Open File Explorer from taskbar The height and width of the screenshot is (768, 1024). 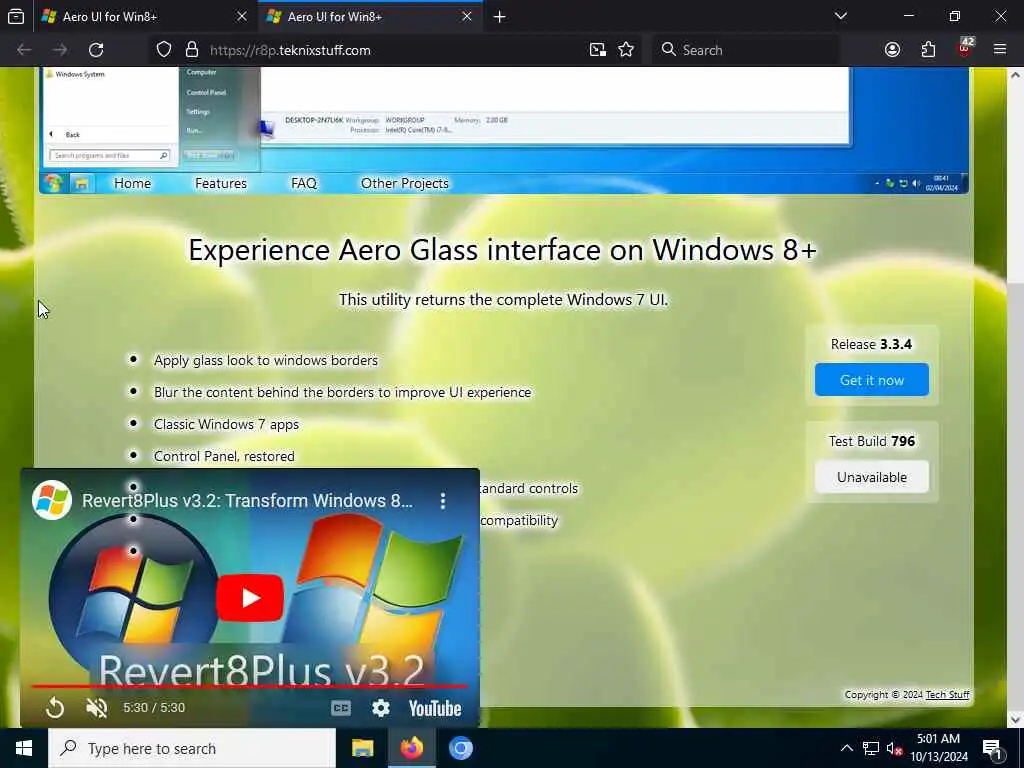click(x=362, y=748)
